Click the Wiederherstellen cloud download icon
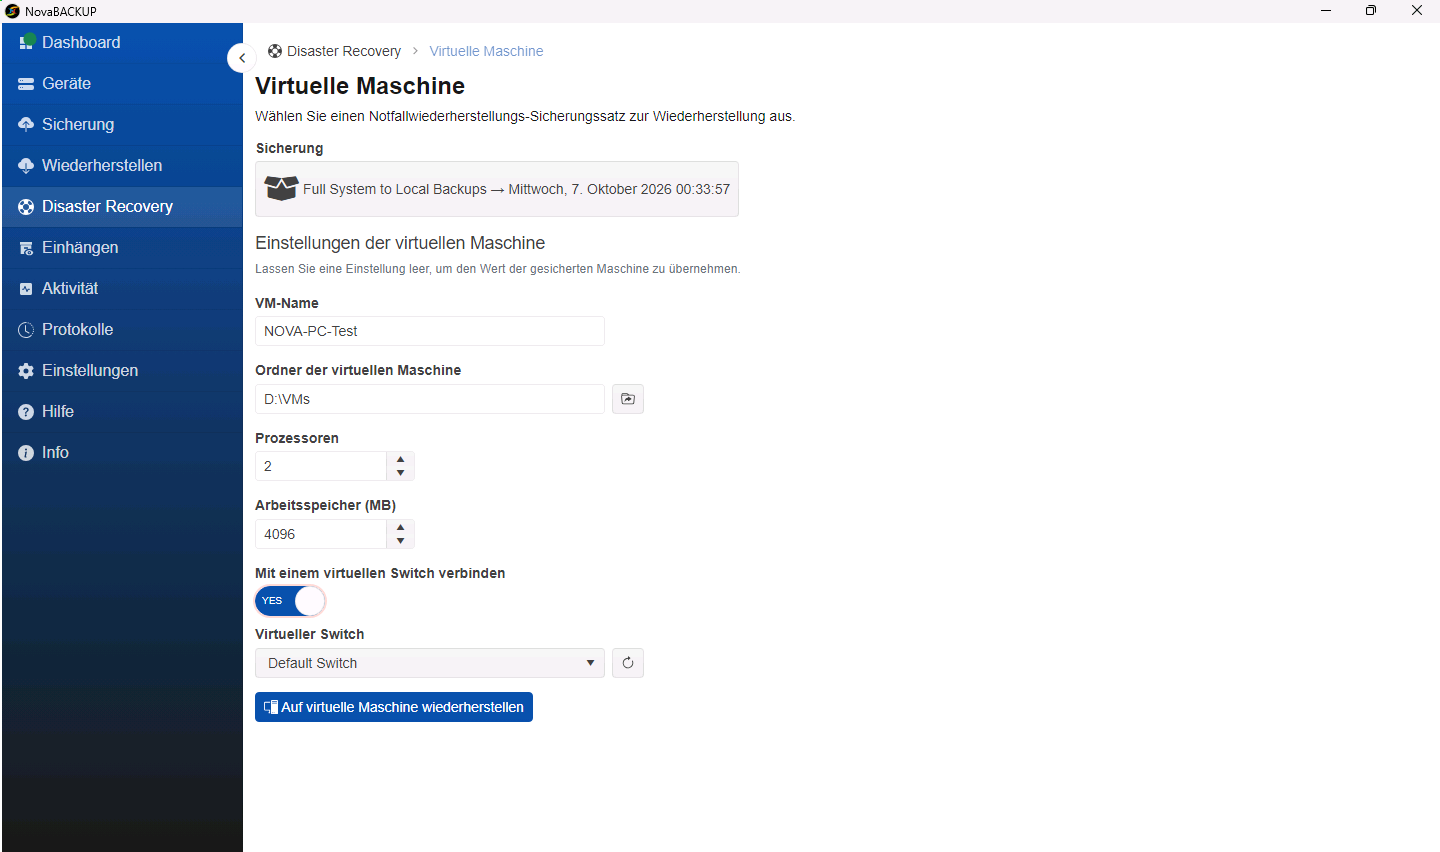 point(26,165)
